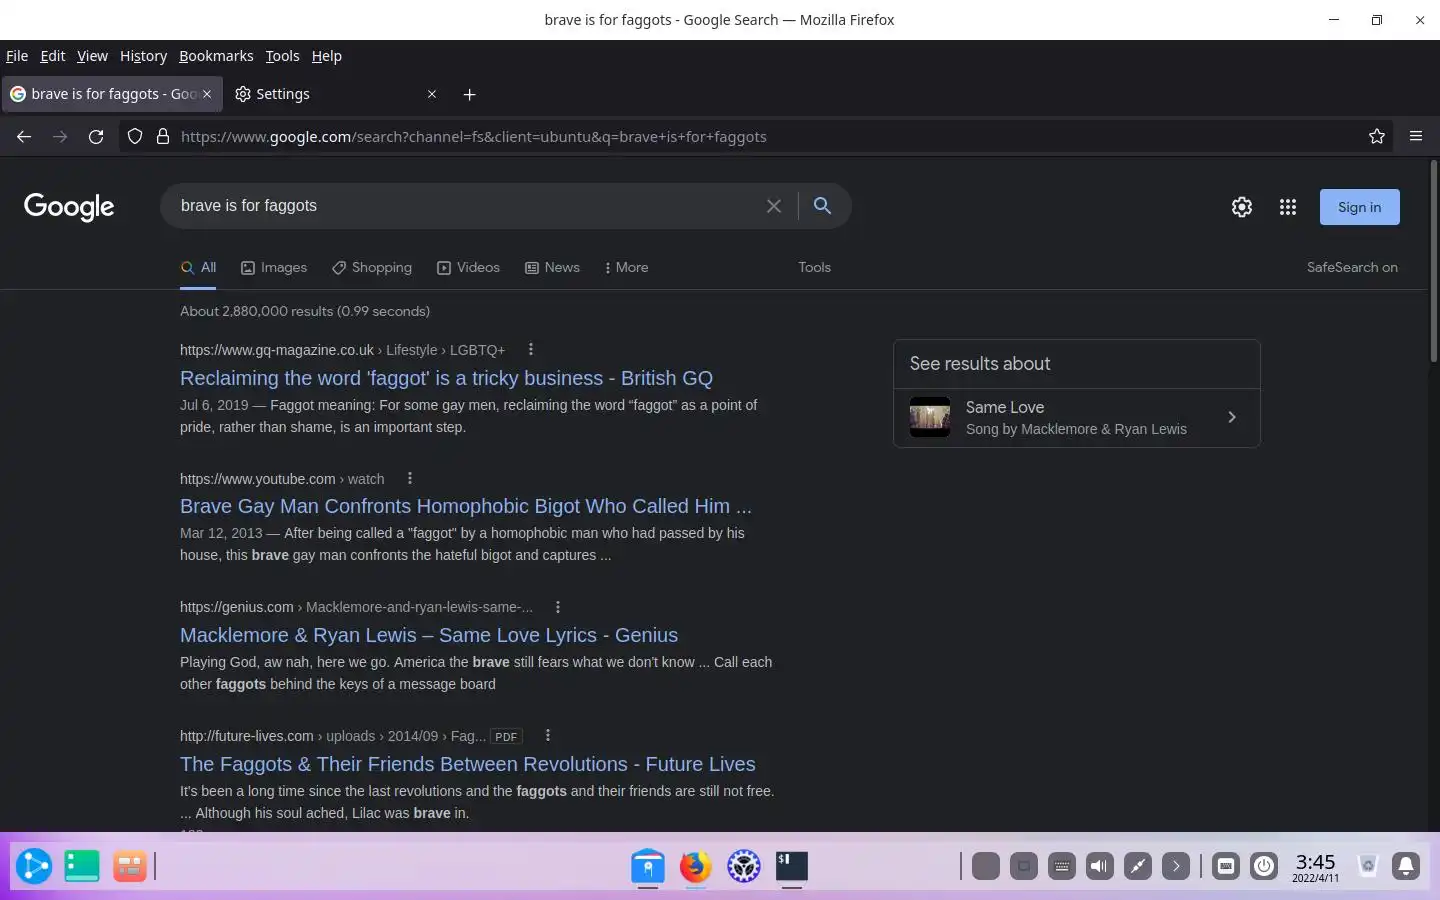Viewport: 1440px width, 900px height.
Task: Open the History menu
Action: pyautogui.click(x=143, y=56)
